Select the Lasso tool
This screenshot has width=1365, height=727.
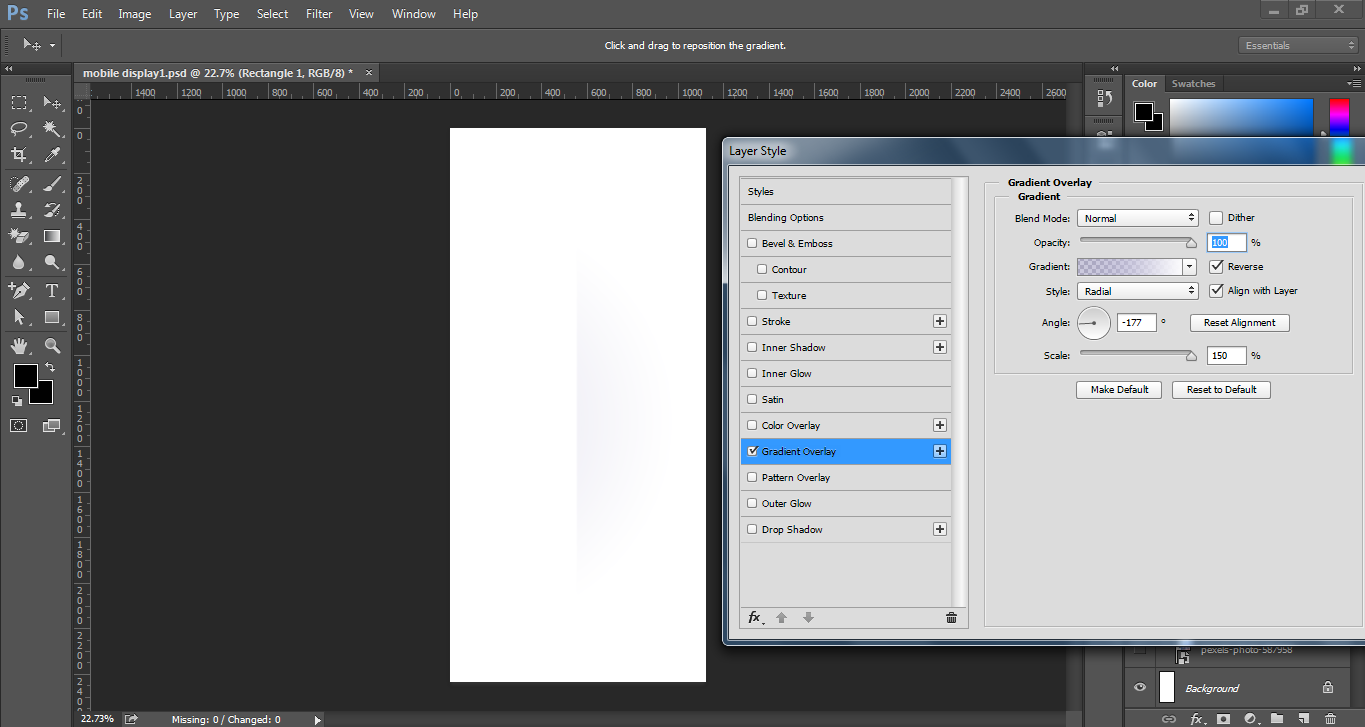coord(19,129)
